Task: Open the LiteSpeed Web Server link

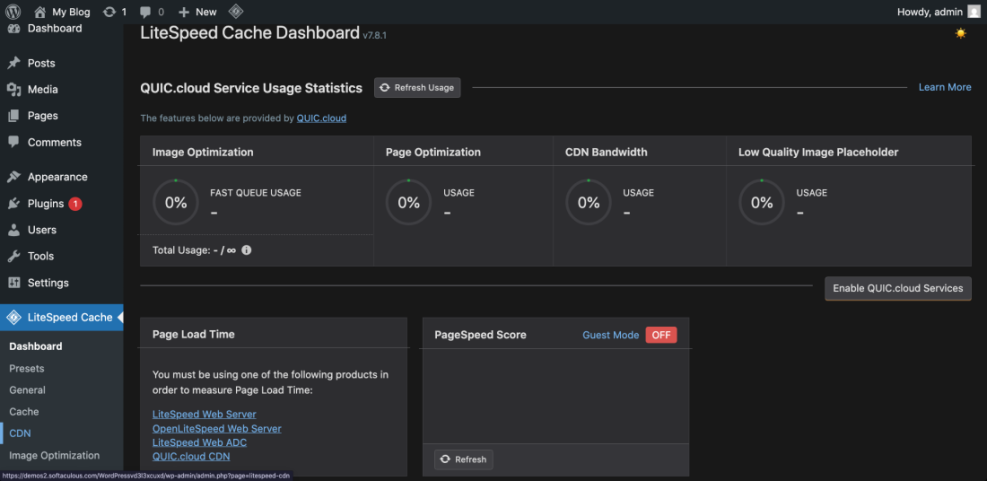Action: [x=204, y=414]
